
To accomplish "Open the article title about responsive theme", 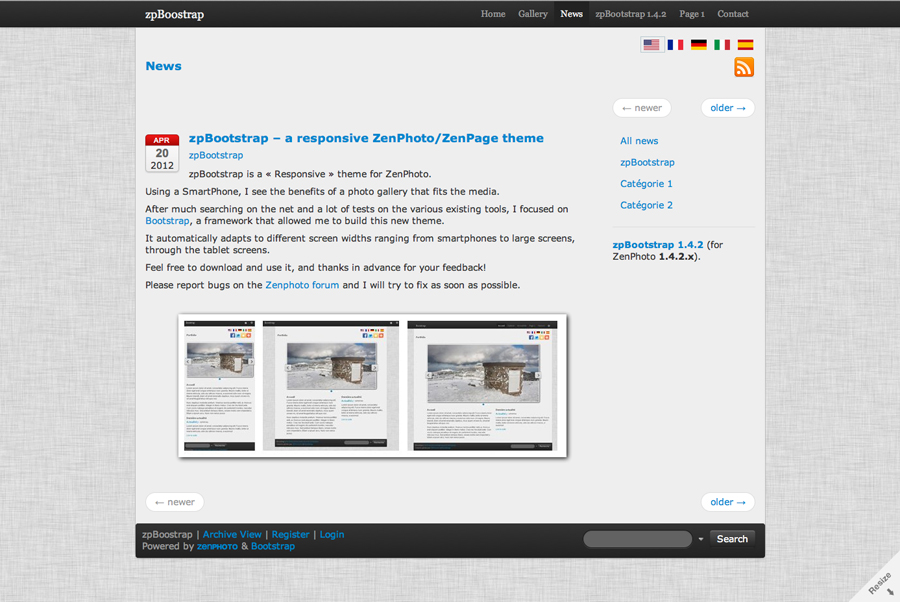I will point(366,138).
